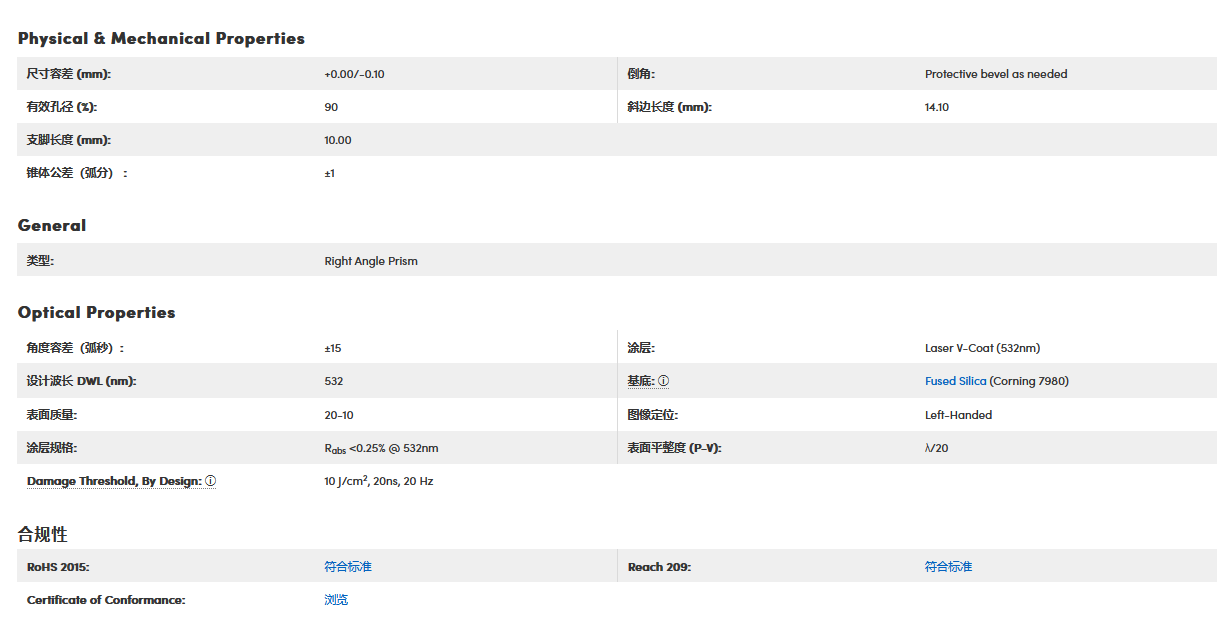Click the Damage Threshold, By Design label
Screen dimensions: 1225x642
[114, 481]
